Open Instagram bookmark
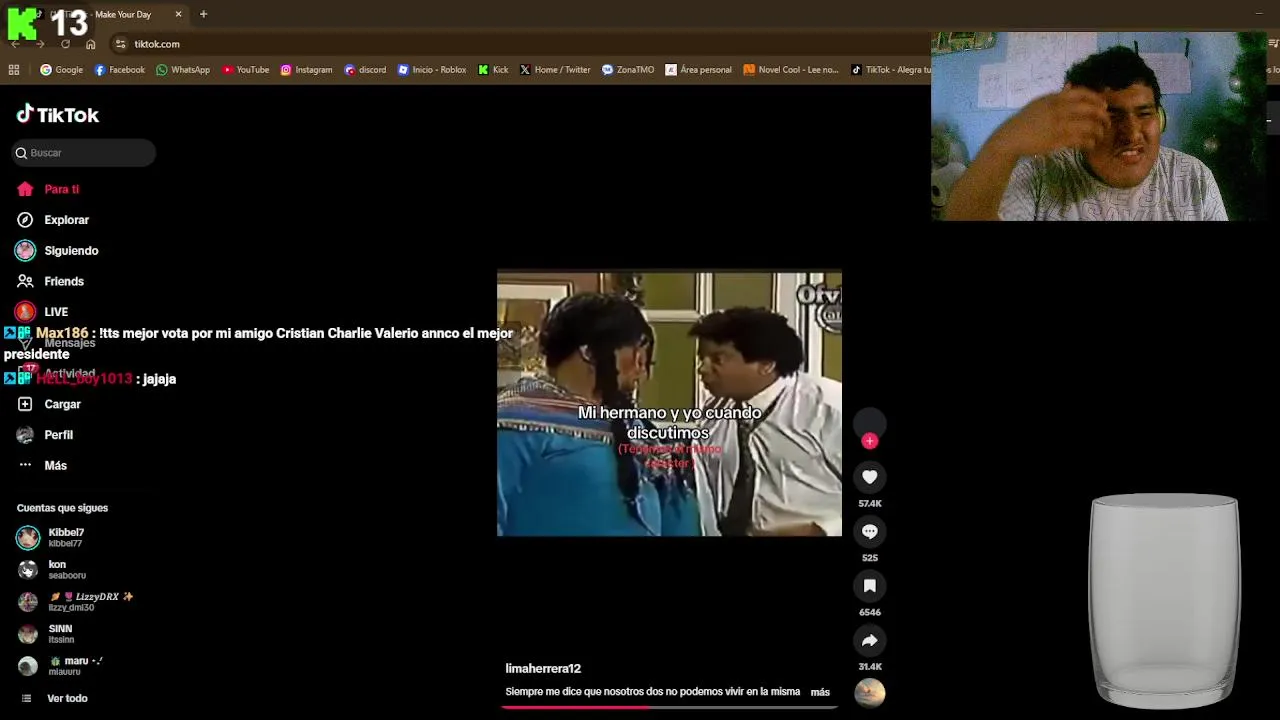The width and height of the screenshot is (1280, 720). click(x=306, y=70)
